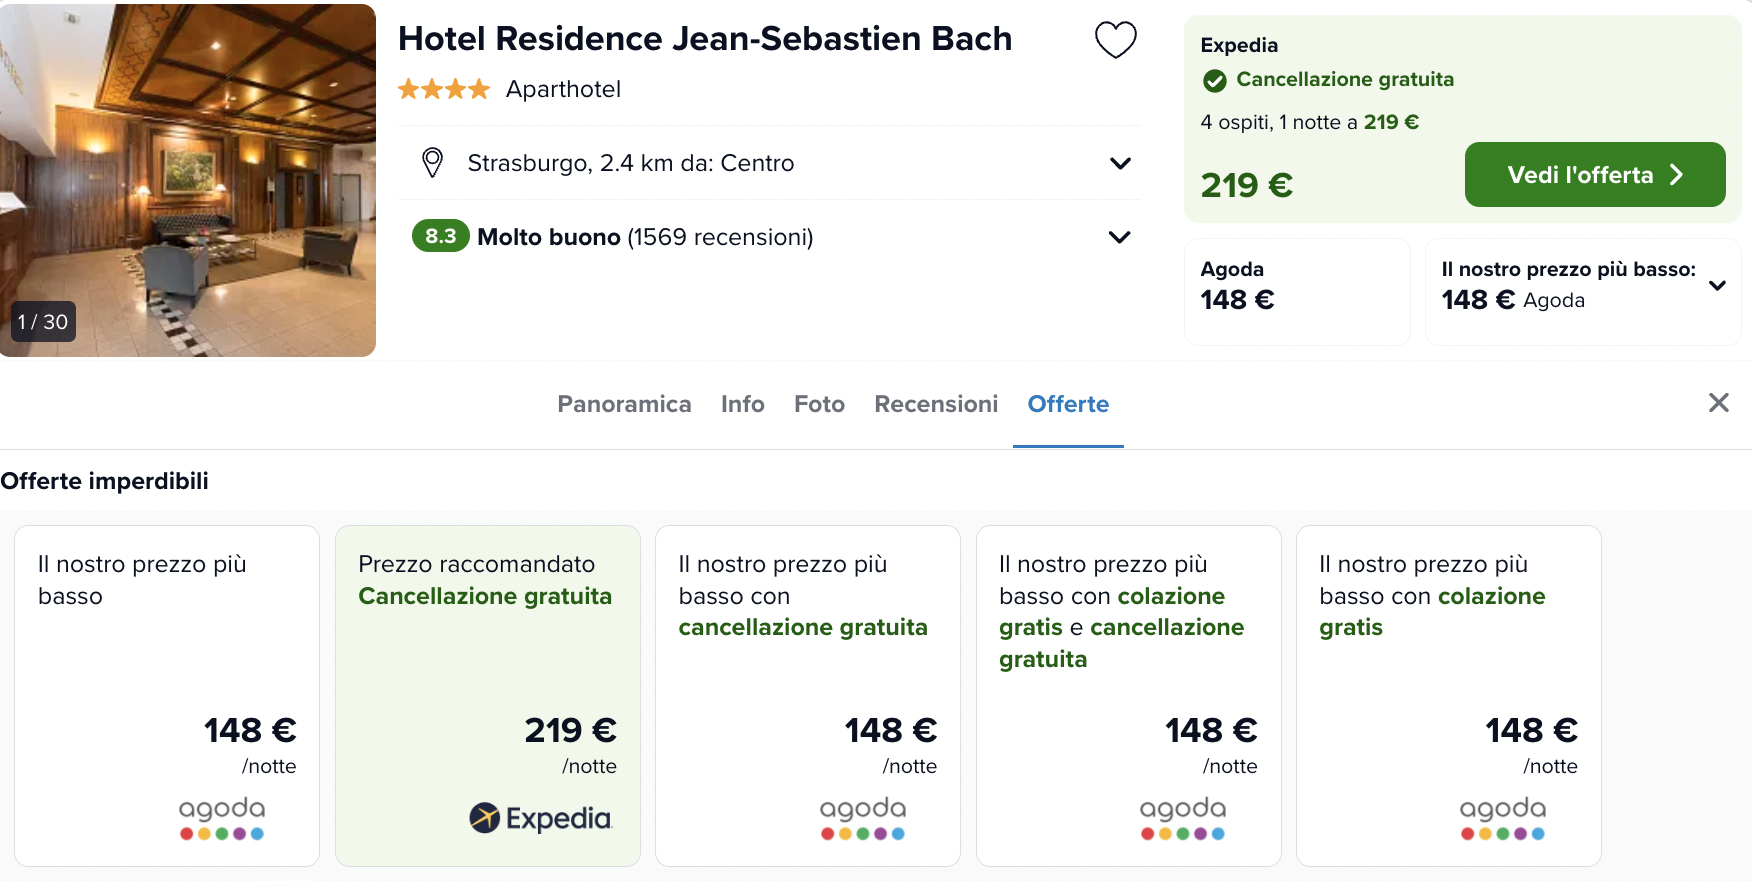The width and height of the screenshot is (1752, 888).
Task: Expand the Strasburgo location details chevron
Action: coord(1120,163)
